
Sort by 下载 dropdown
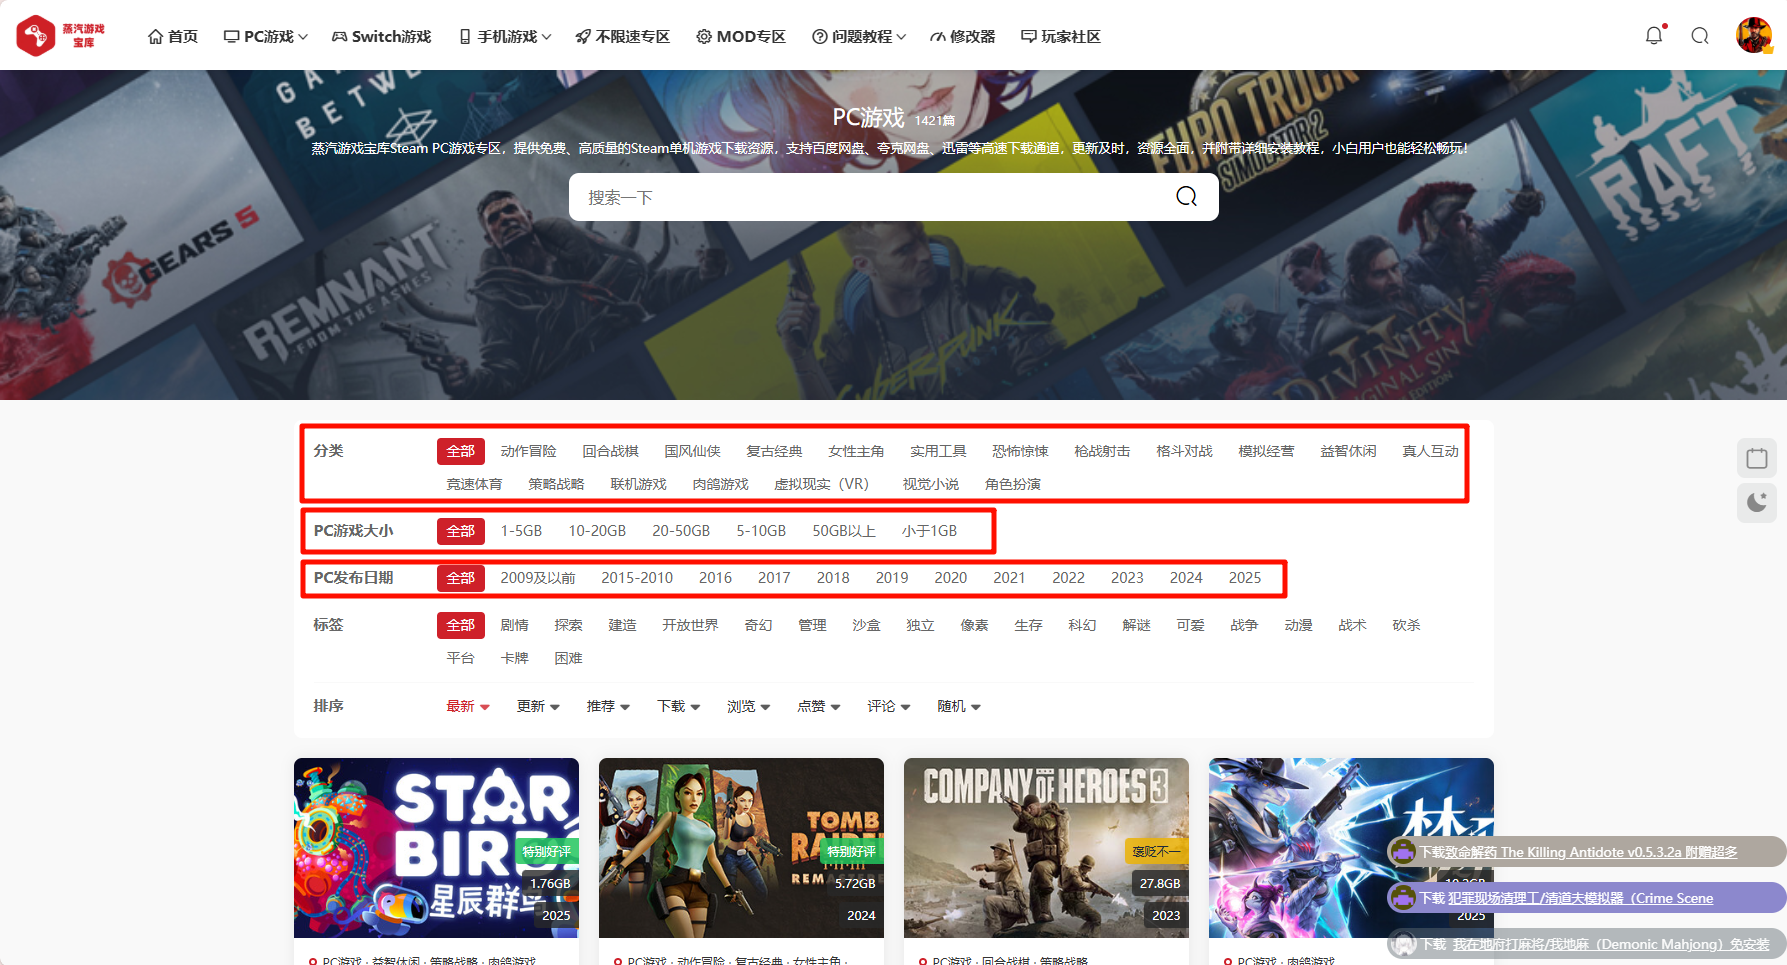click(677, 706)
